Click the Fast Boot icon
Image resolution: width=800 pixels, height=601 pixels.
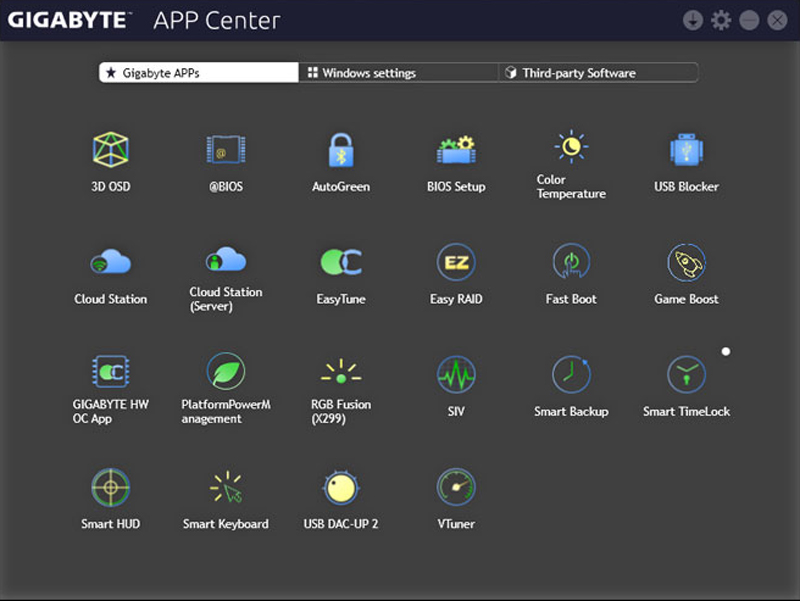571,262
